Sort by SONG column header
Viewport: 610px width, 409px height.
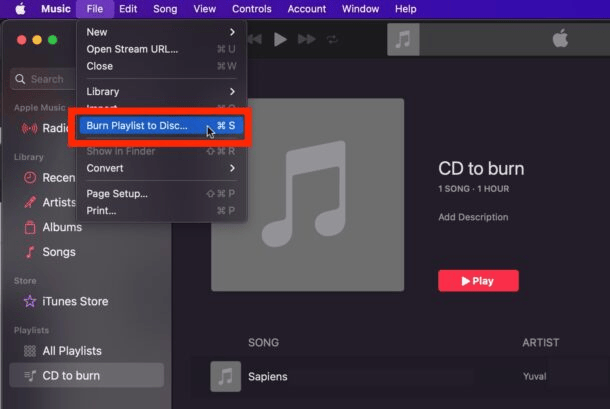(x=263, y=342)
